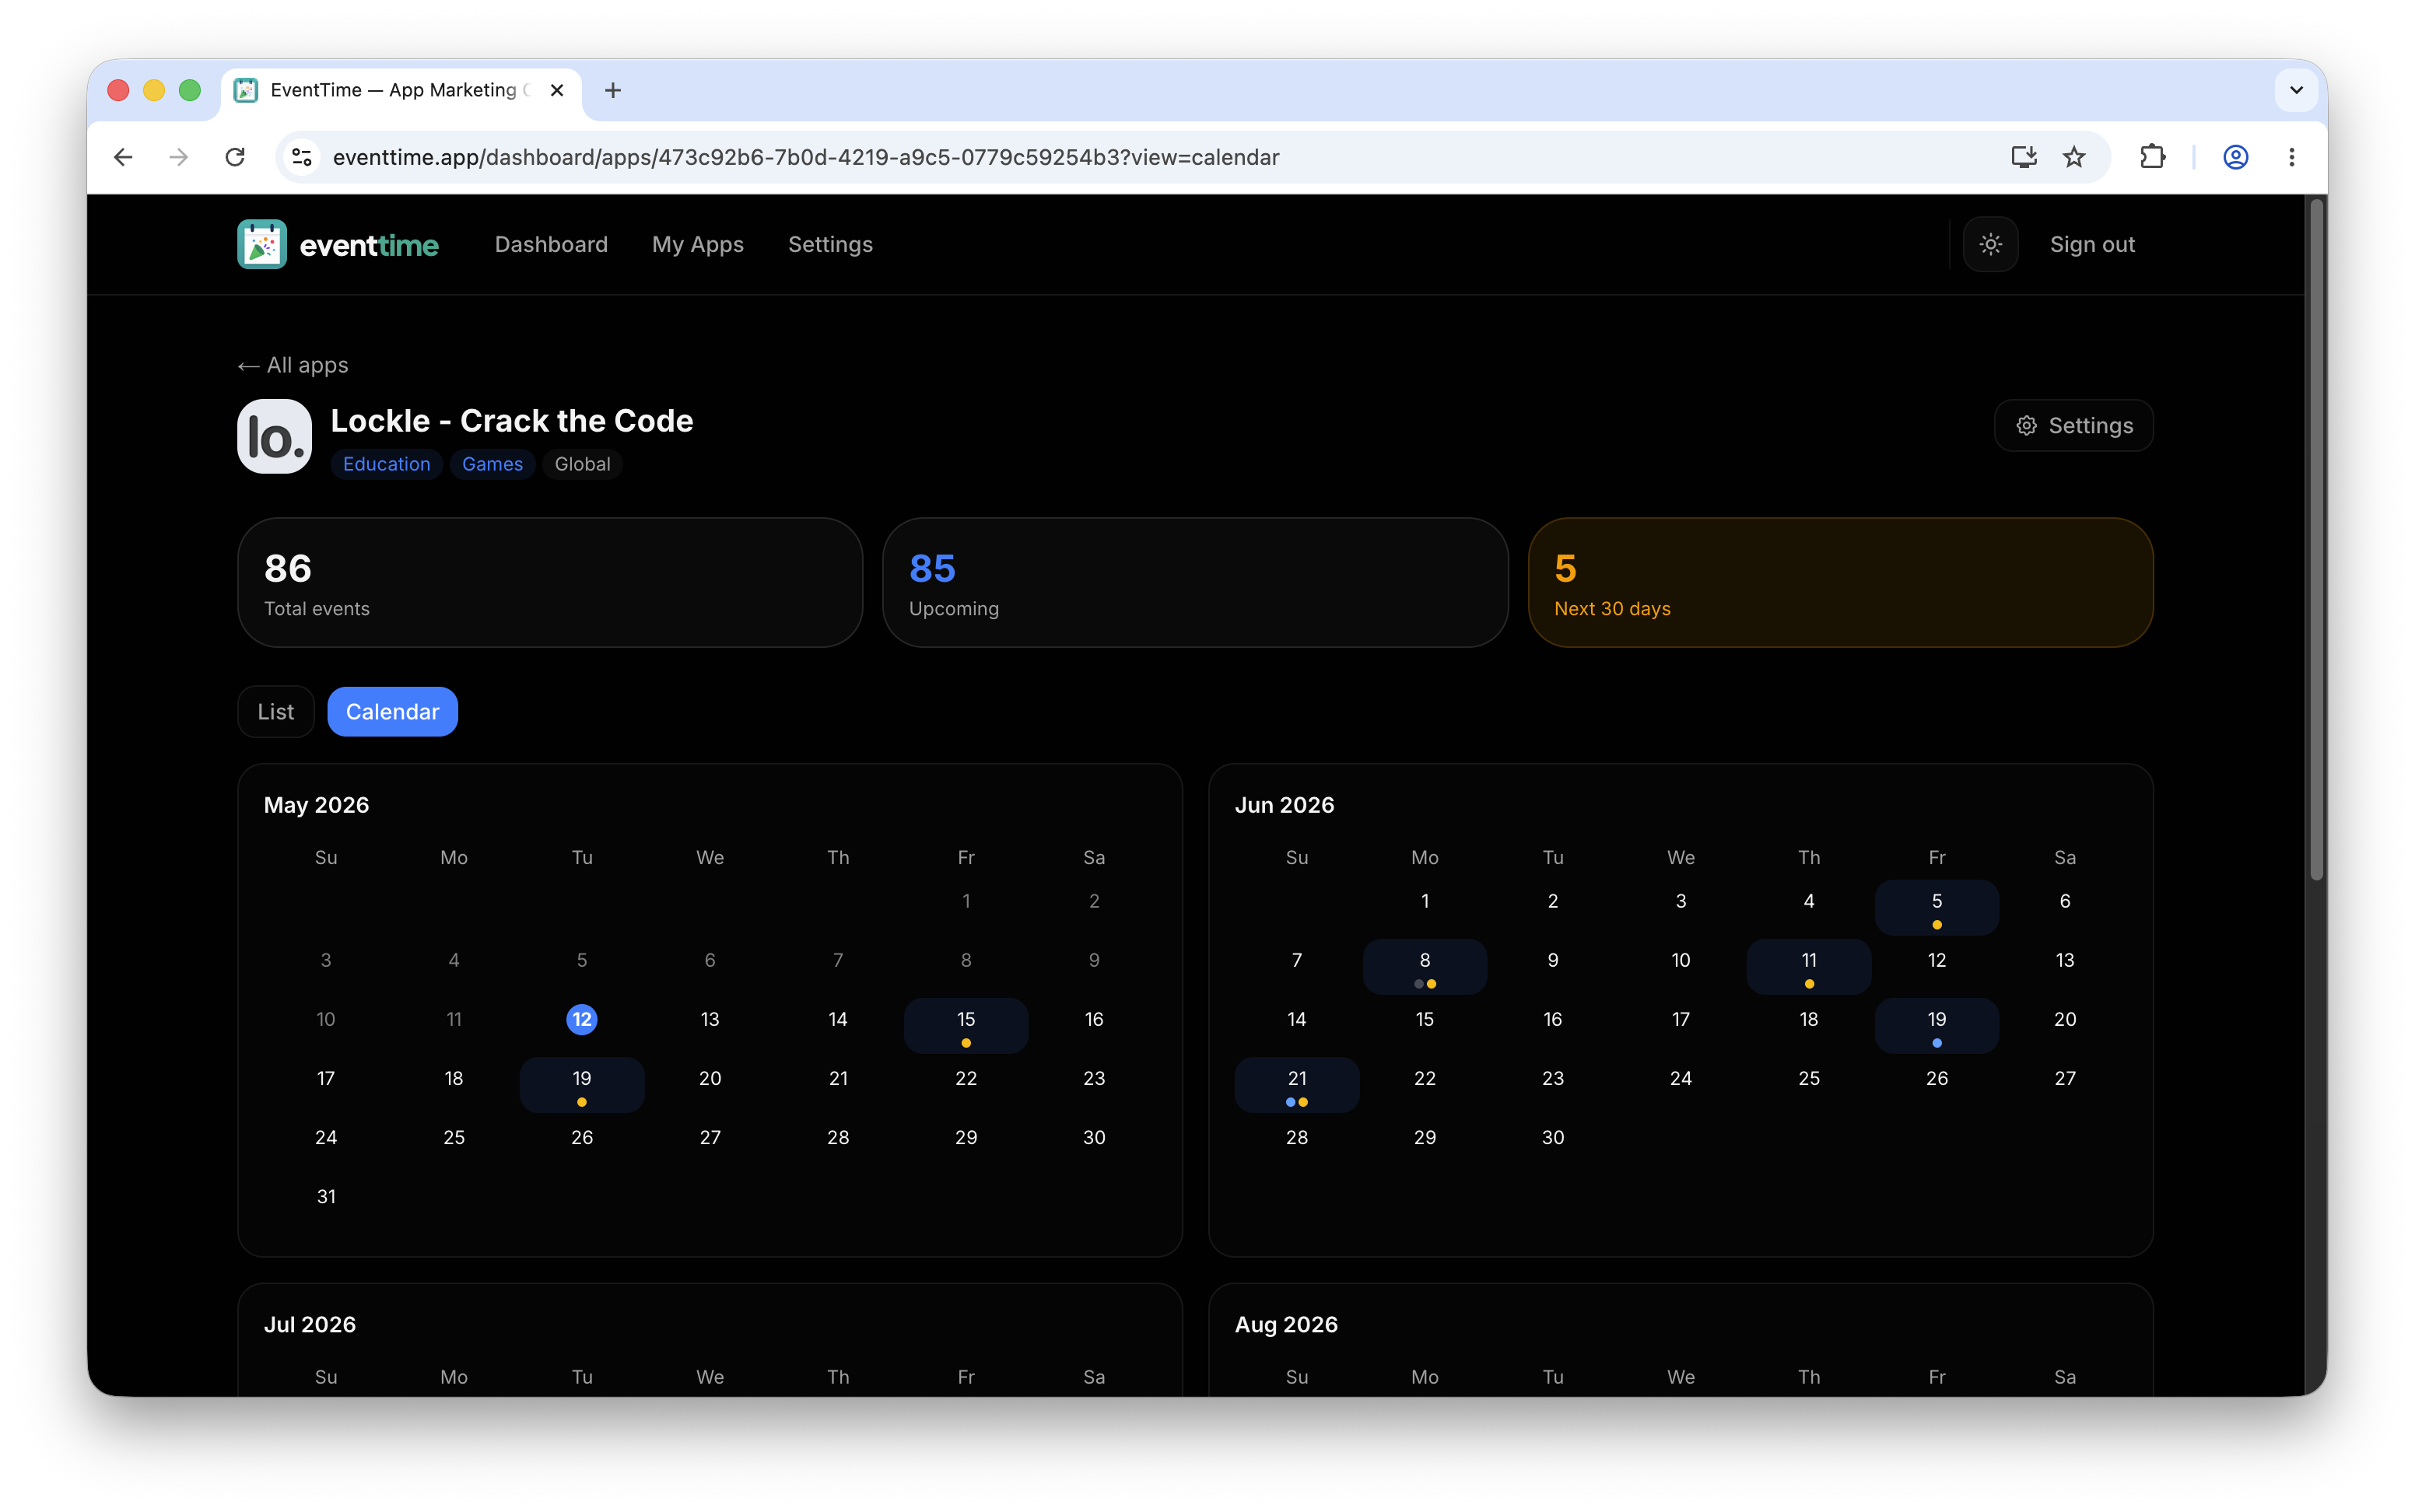Open June 11 event day
This screenshot has height=1512, width=2415.
[1809, 966]
